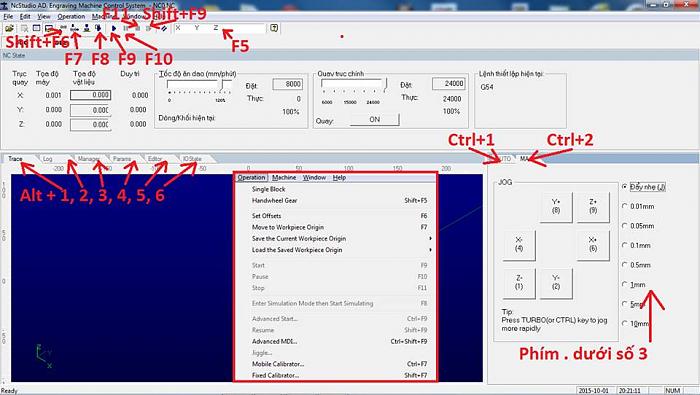Click the G54 current command text
Image resolution: width=700 pixels, height=395 pixels.
pyautogui.click(x=487, y=87)
